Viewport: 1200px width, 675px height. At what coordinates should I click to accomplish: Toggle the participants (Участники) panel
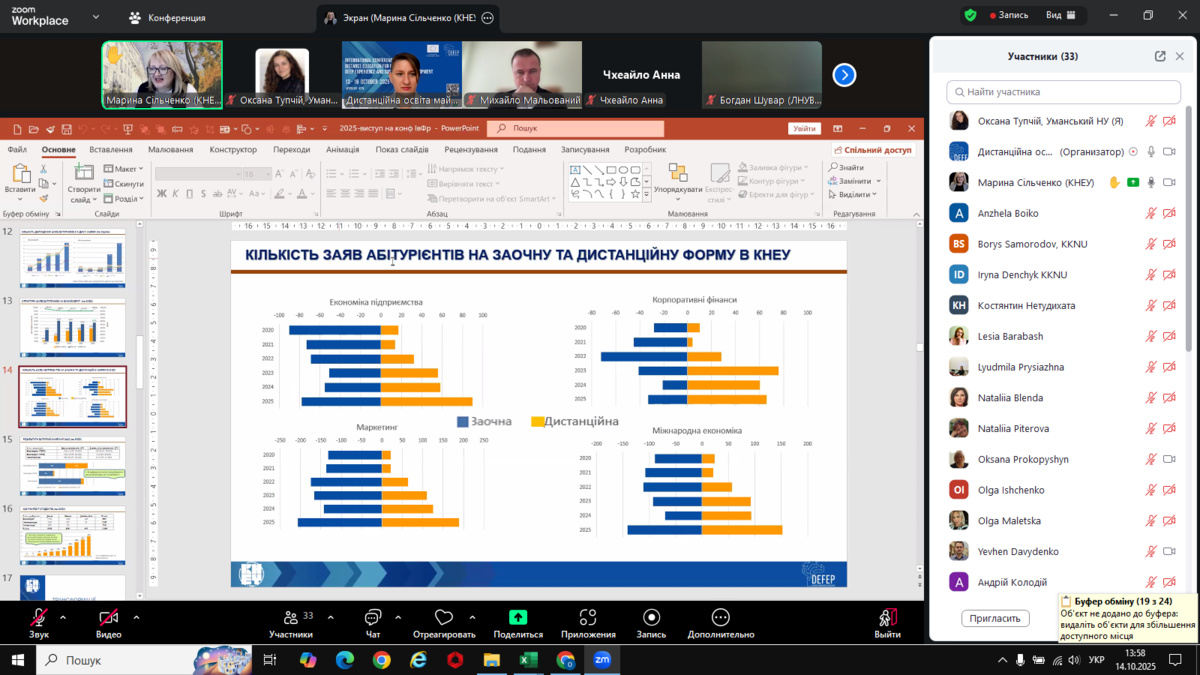tap(291, 618)
